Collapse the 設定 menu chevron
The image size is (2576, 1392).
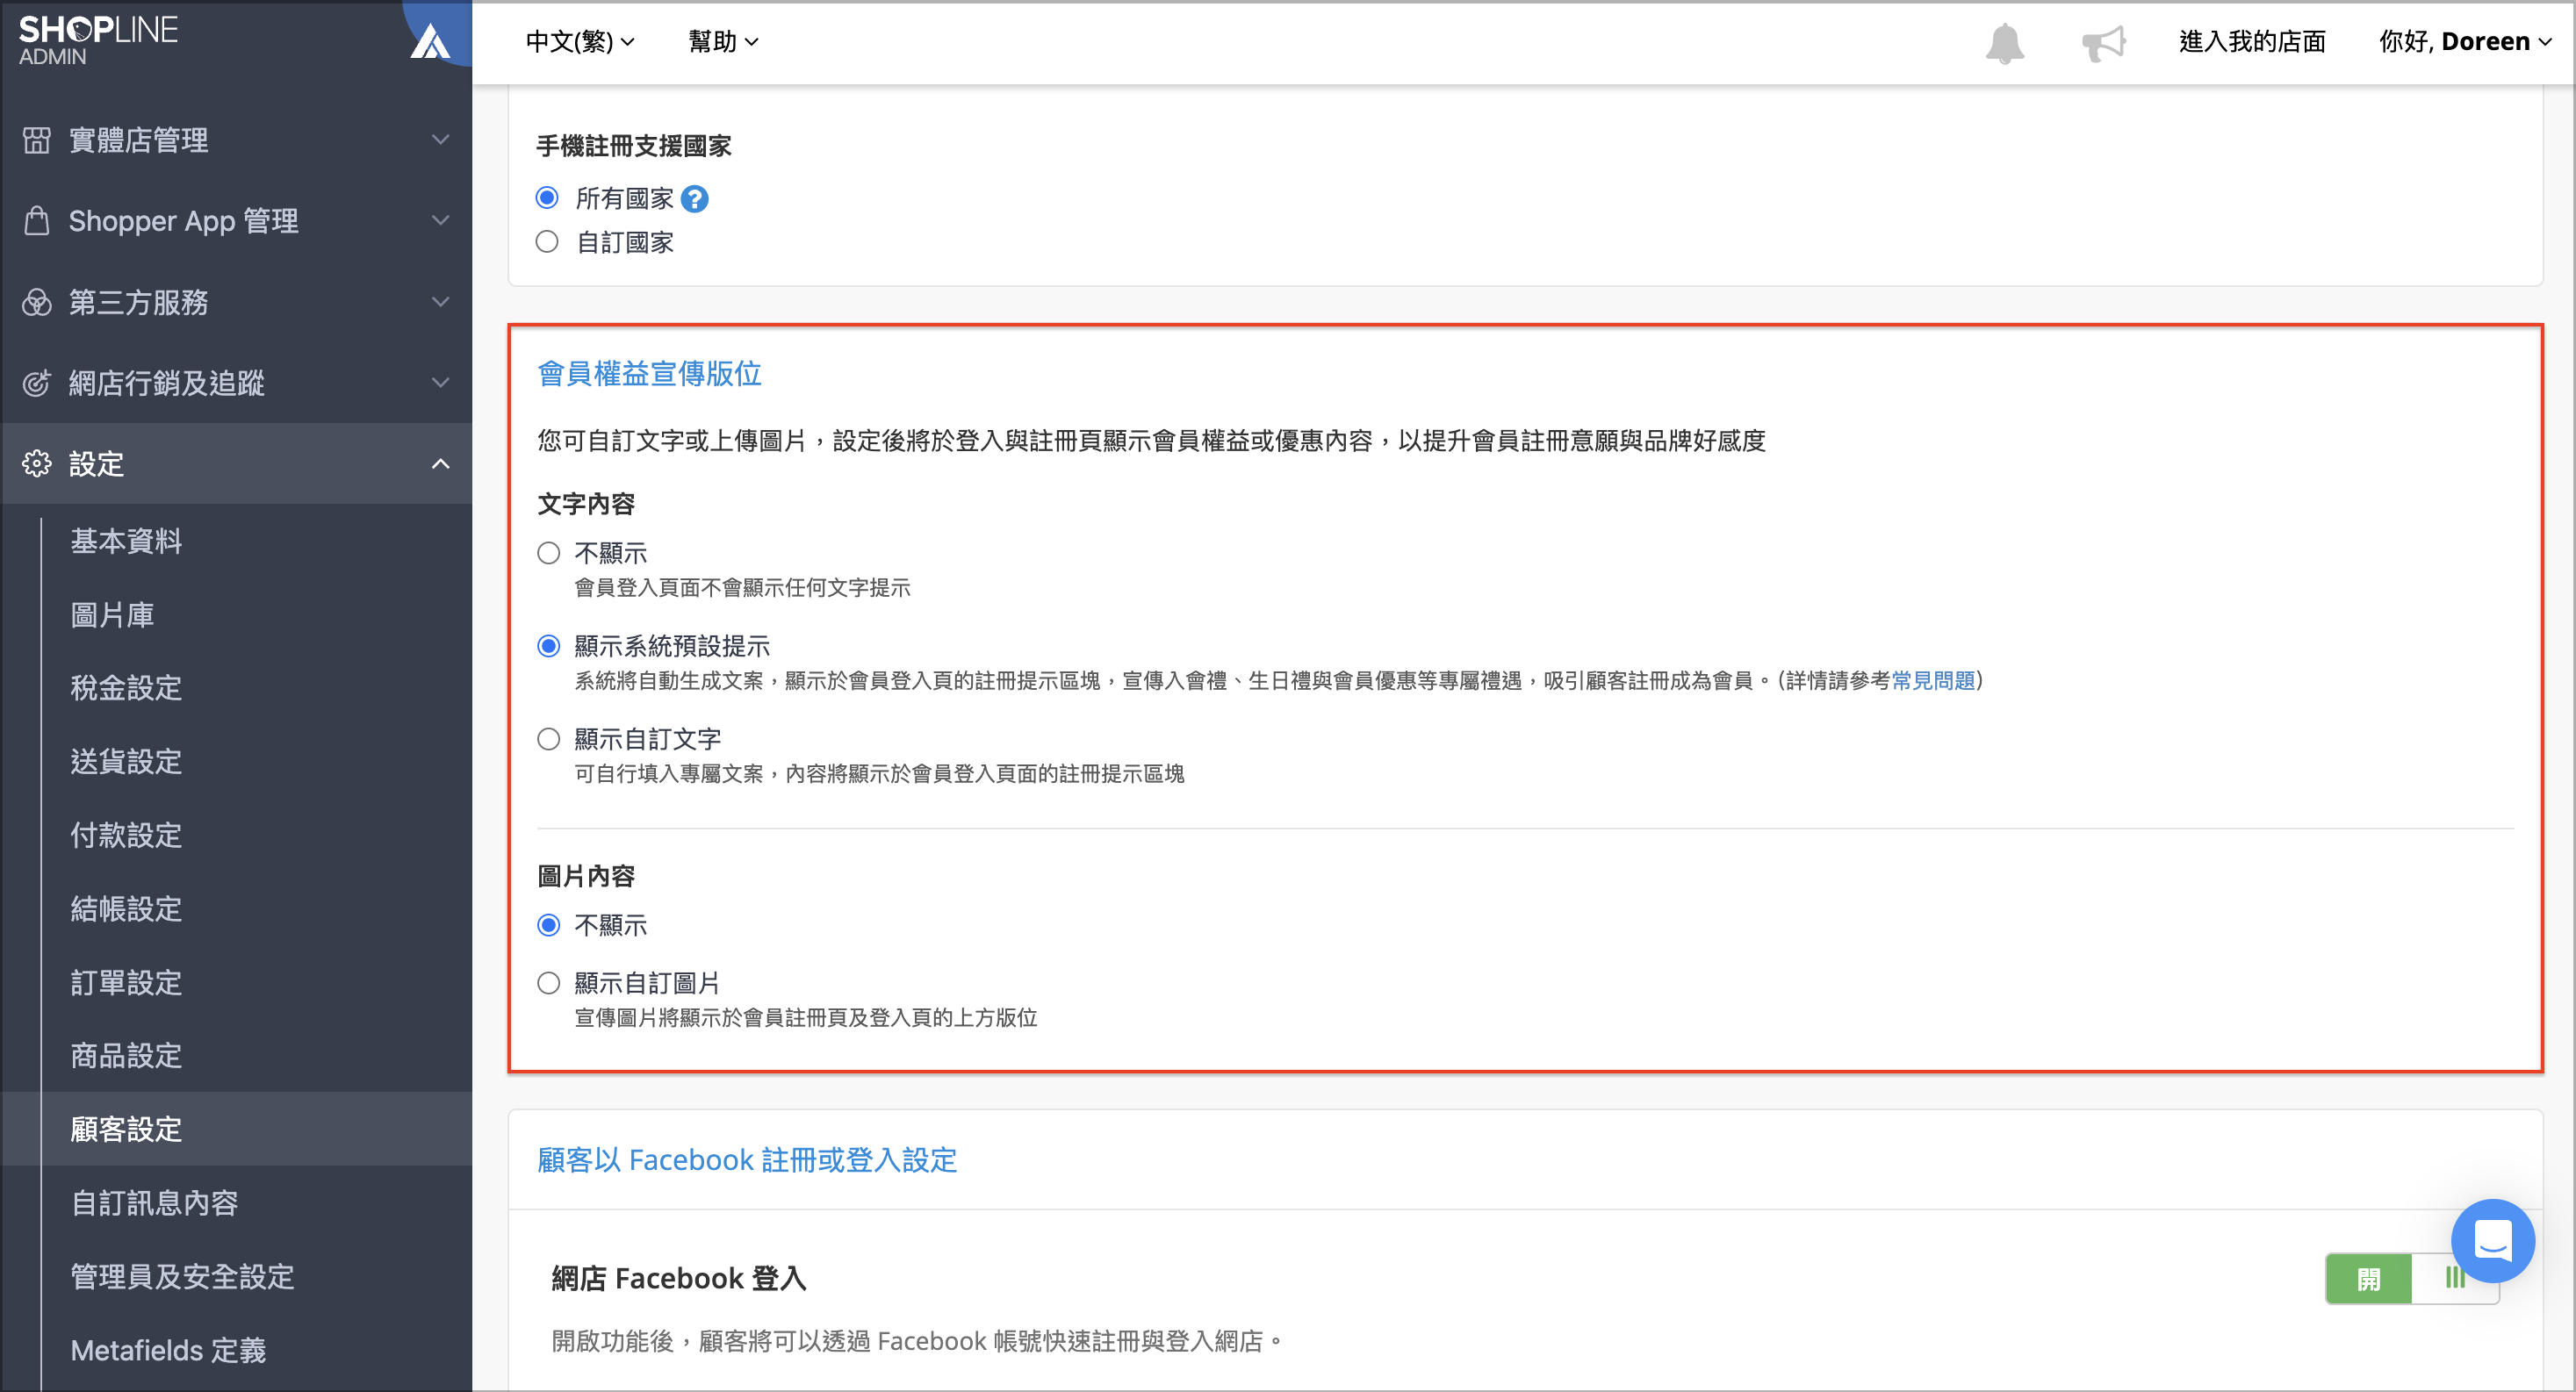440,464
